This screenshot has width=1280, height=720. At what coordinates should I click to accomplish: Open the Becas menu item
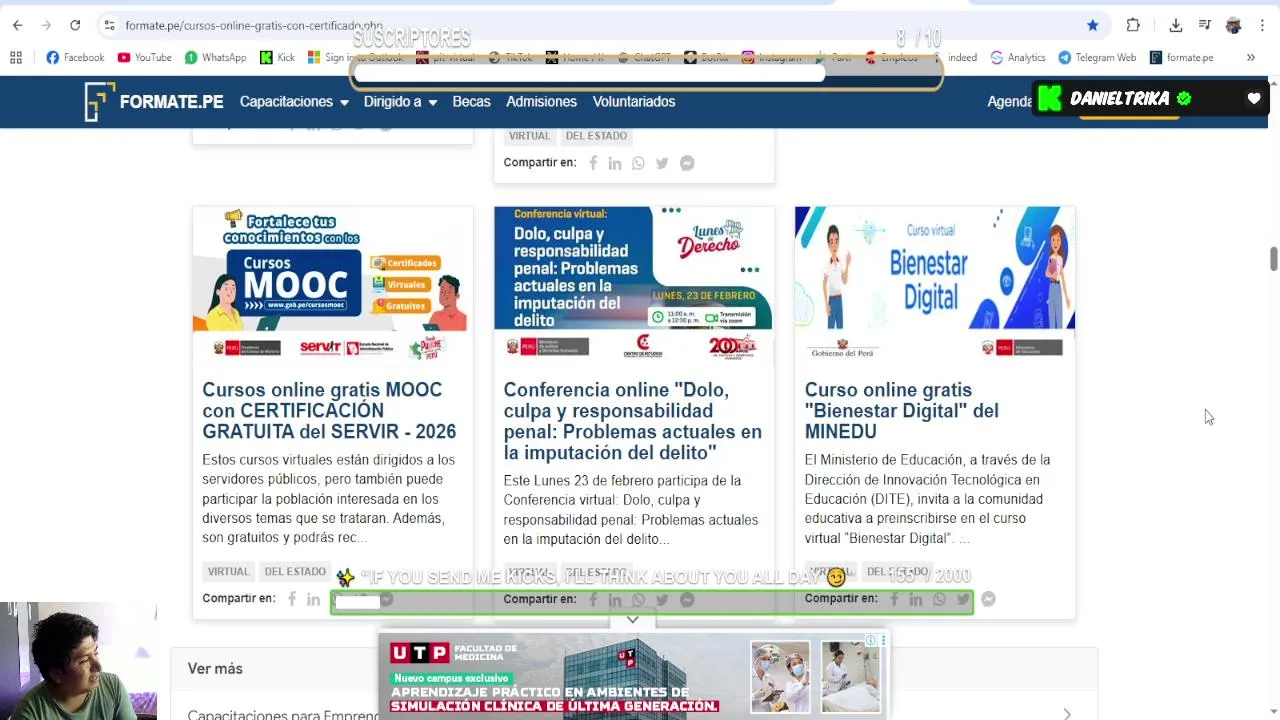(471, 102)
